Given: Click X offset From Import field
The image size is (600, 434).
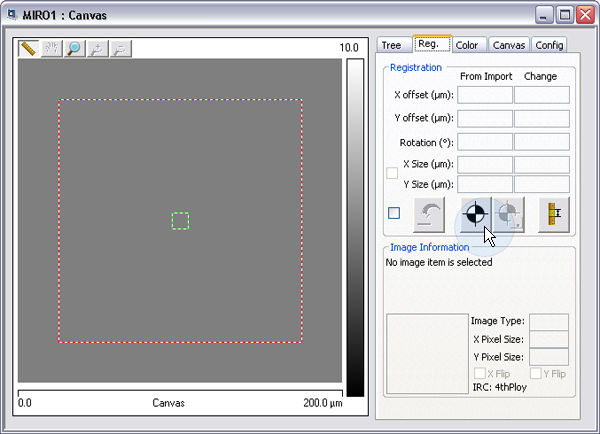Looking at the screenshot, I should click(485, 95).
